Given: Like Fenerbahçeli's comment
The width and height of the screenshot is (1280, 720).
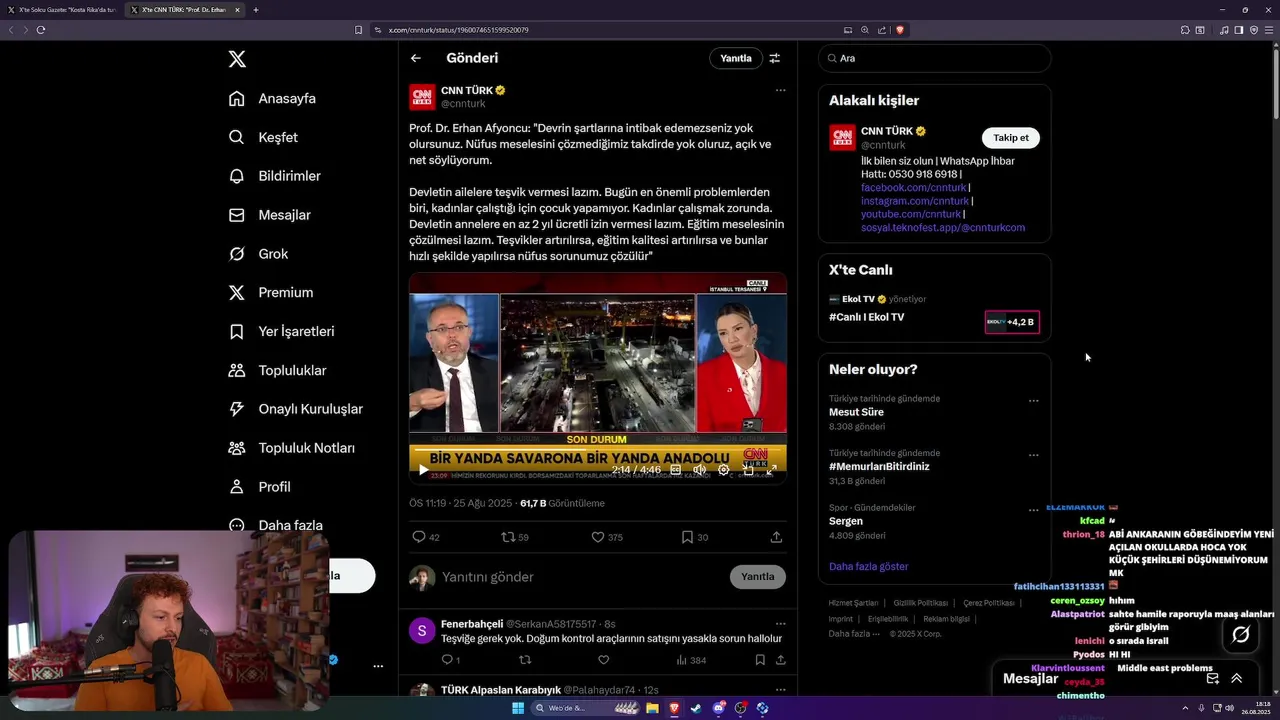Looking at the screenshot, I should [x=603, y=660].
